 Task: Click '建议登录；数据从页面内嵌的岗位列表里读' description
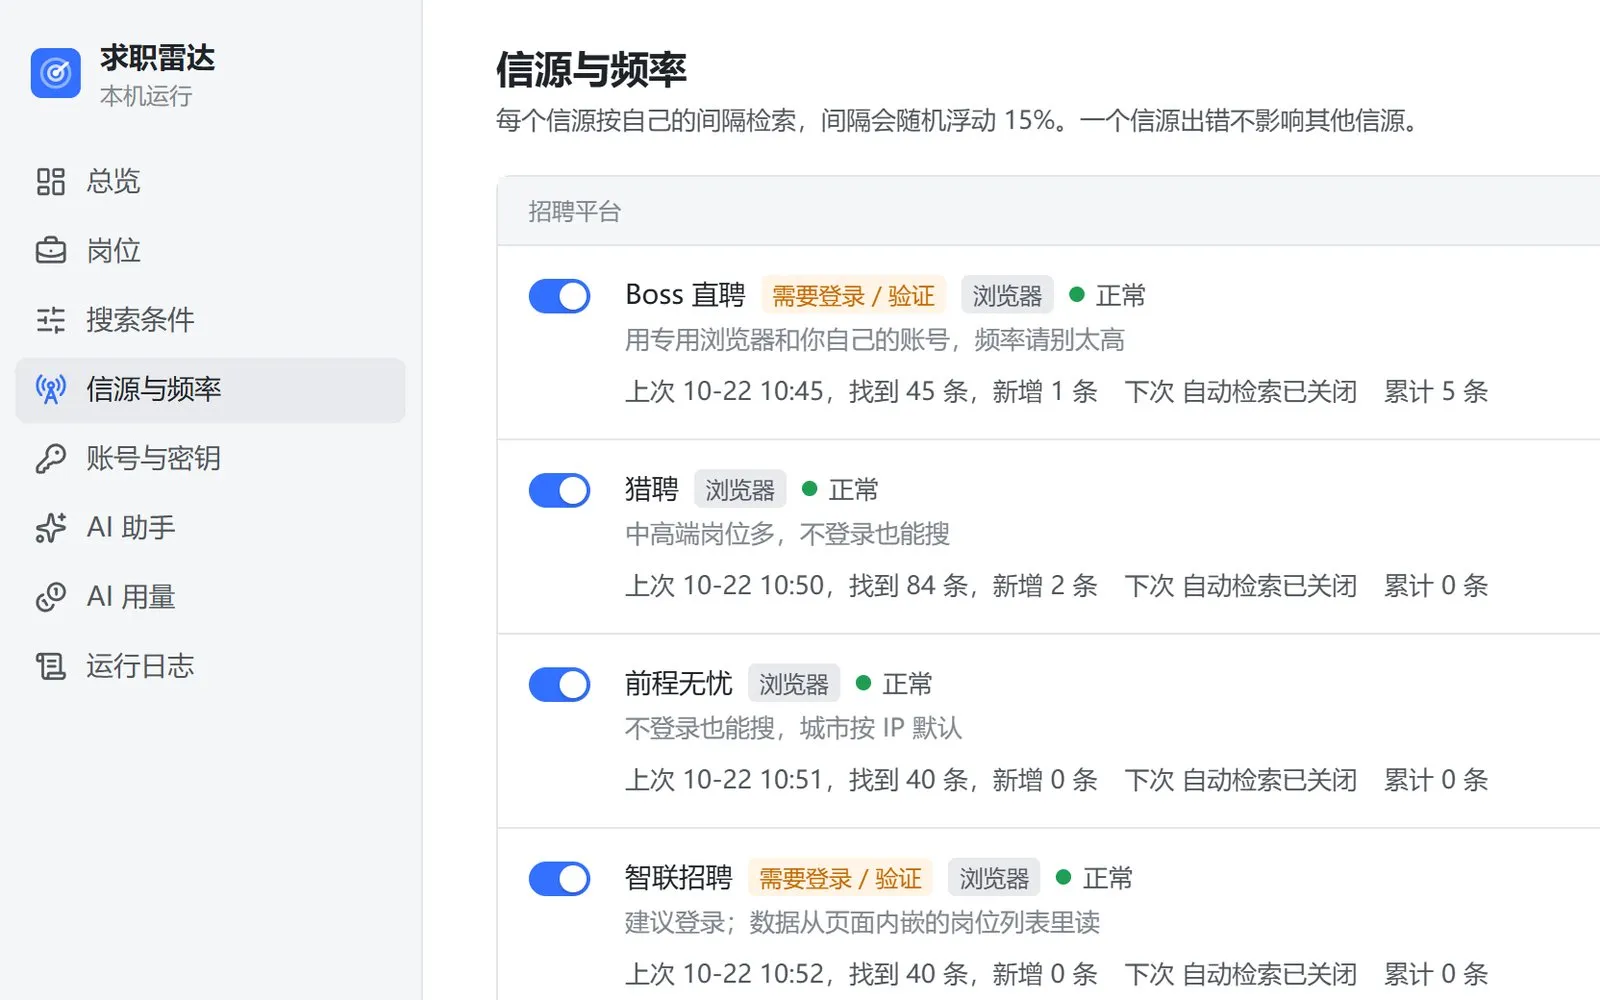pyautogui.click(x=862, y=922)
